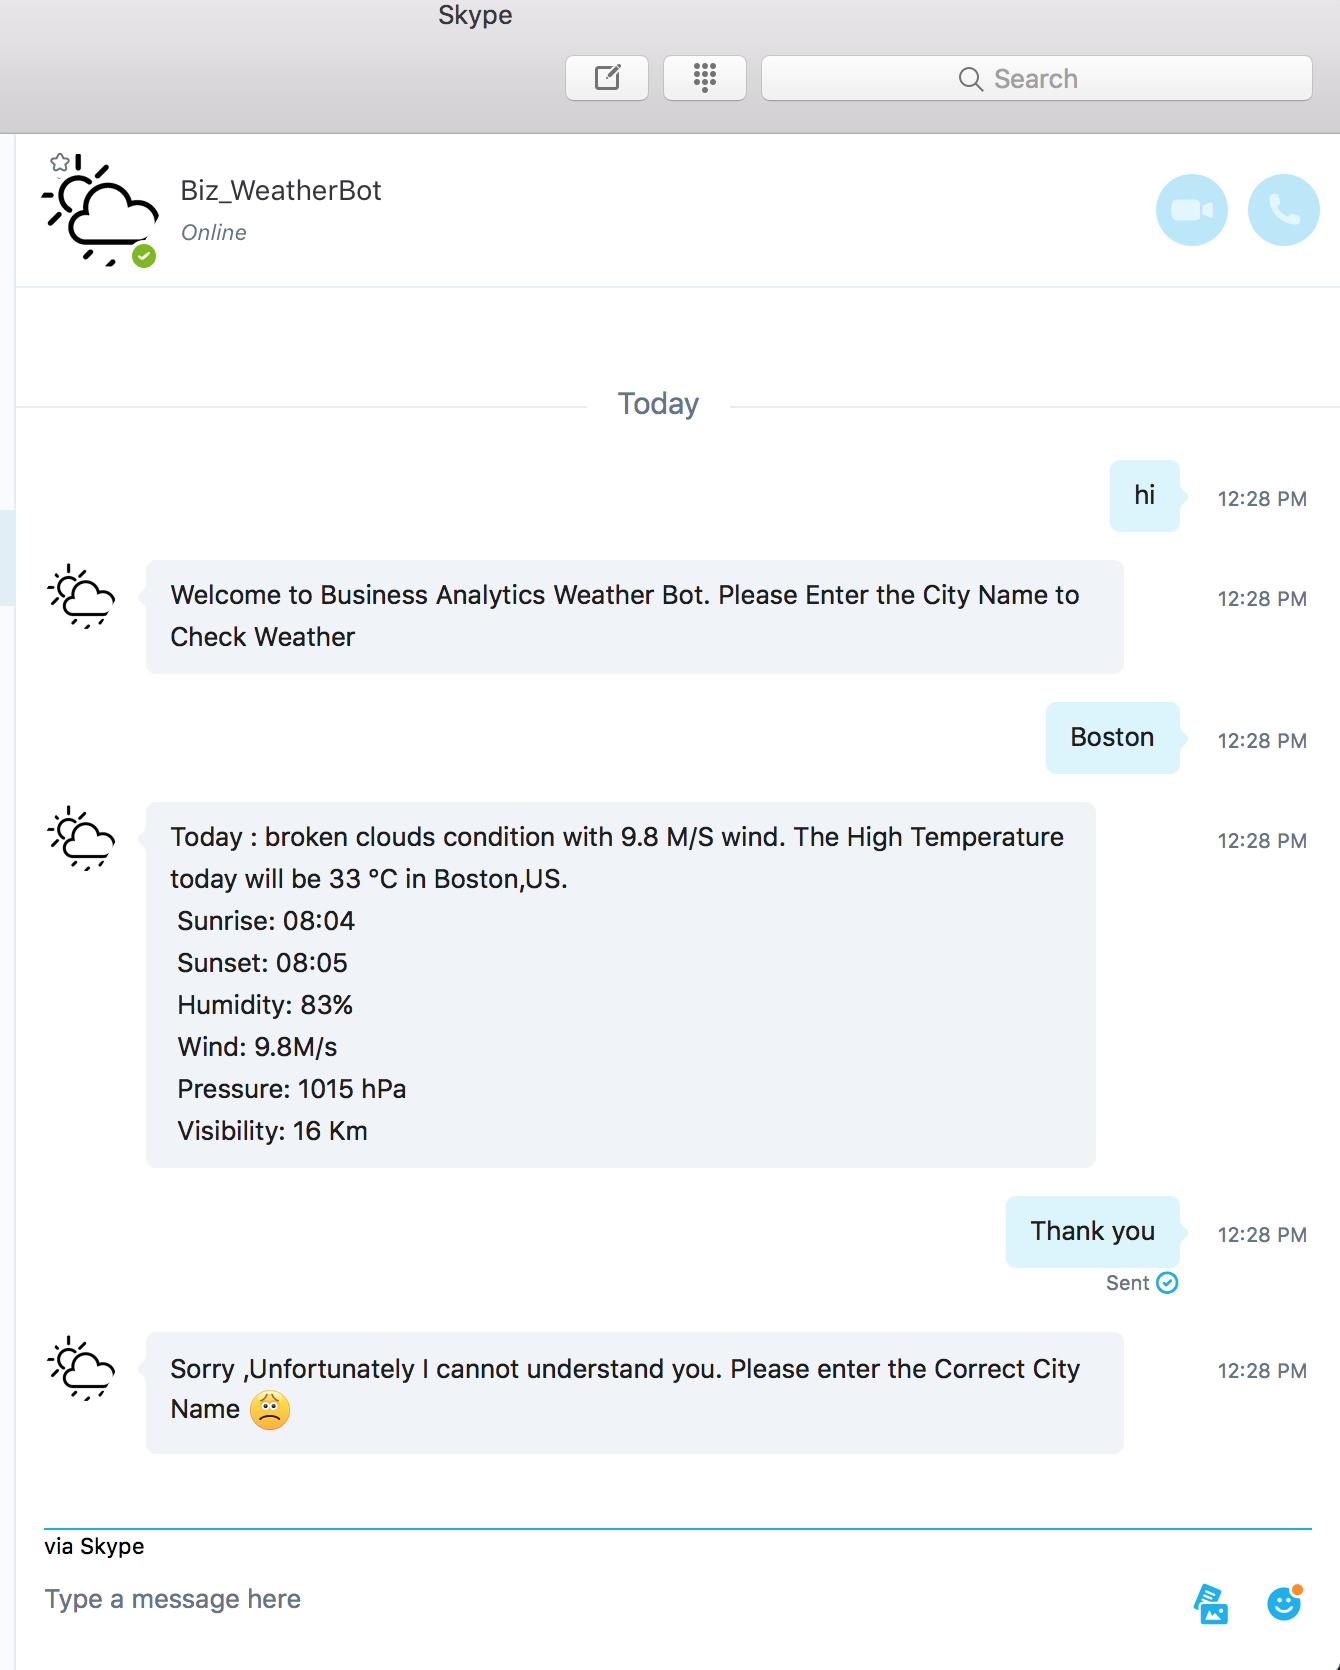Click the green online status badge

click(142, 256)
